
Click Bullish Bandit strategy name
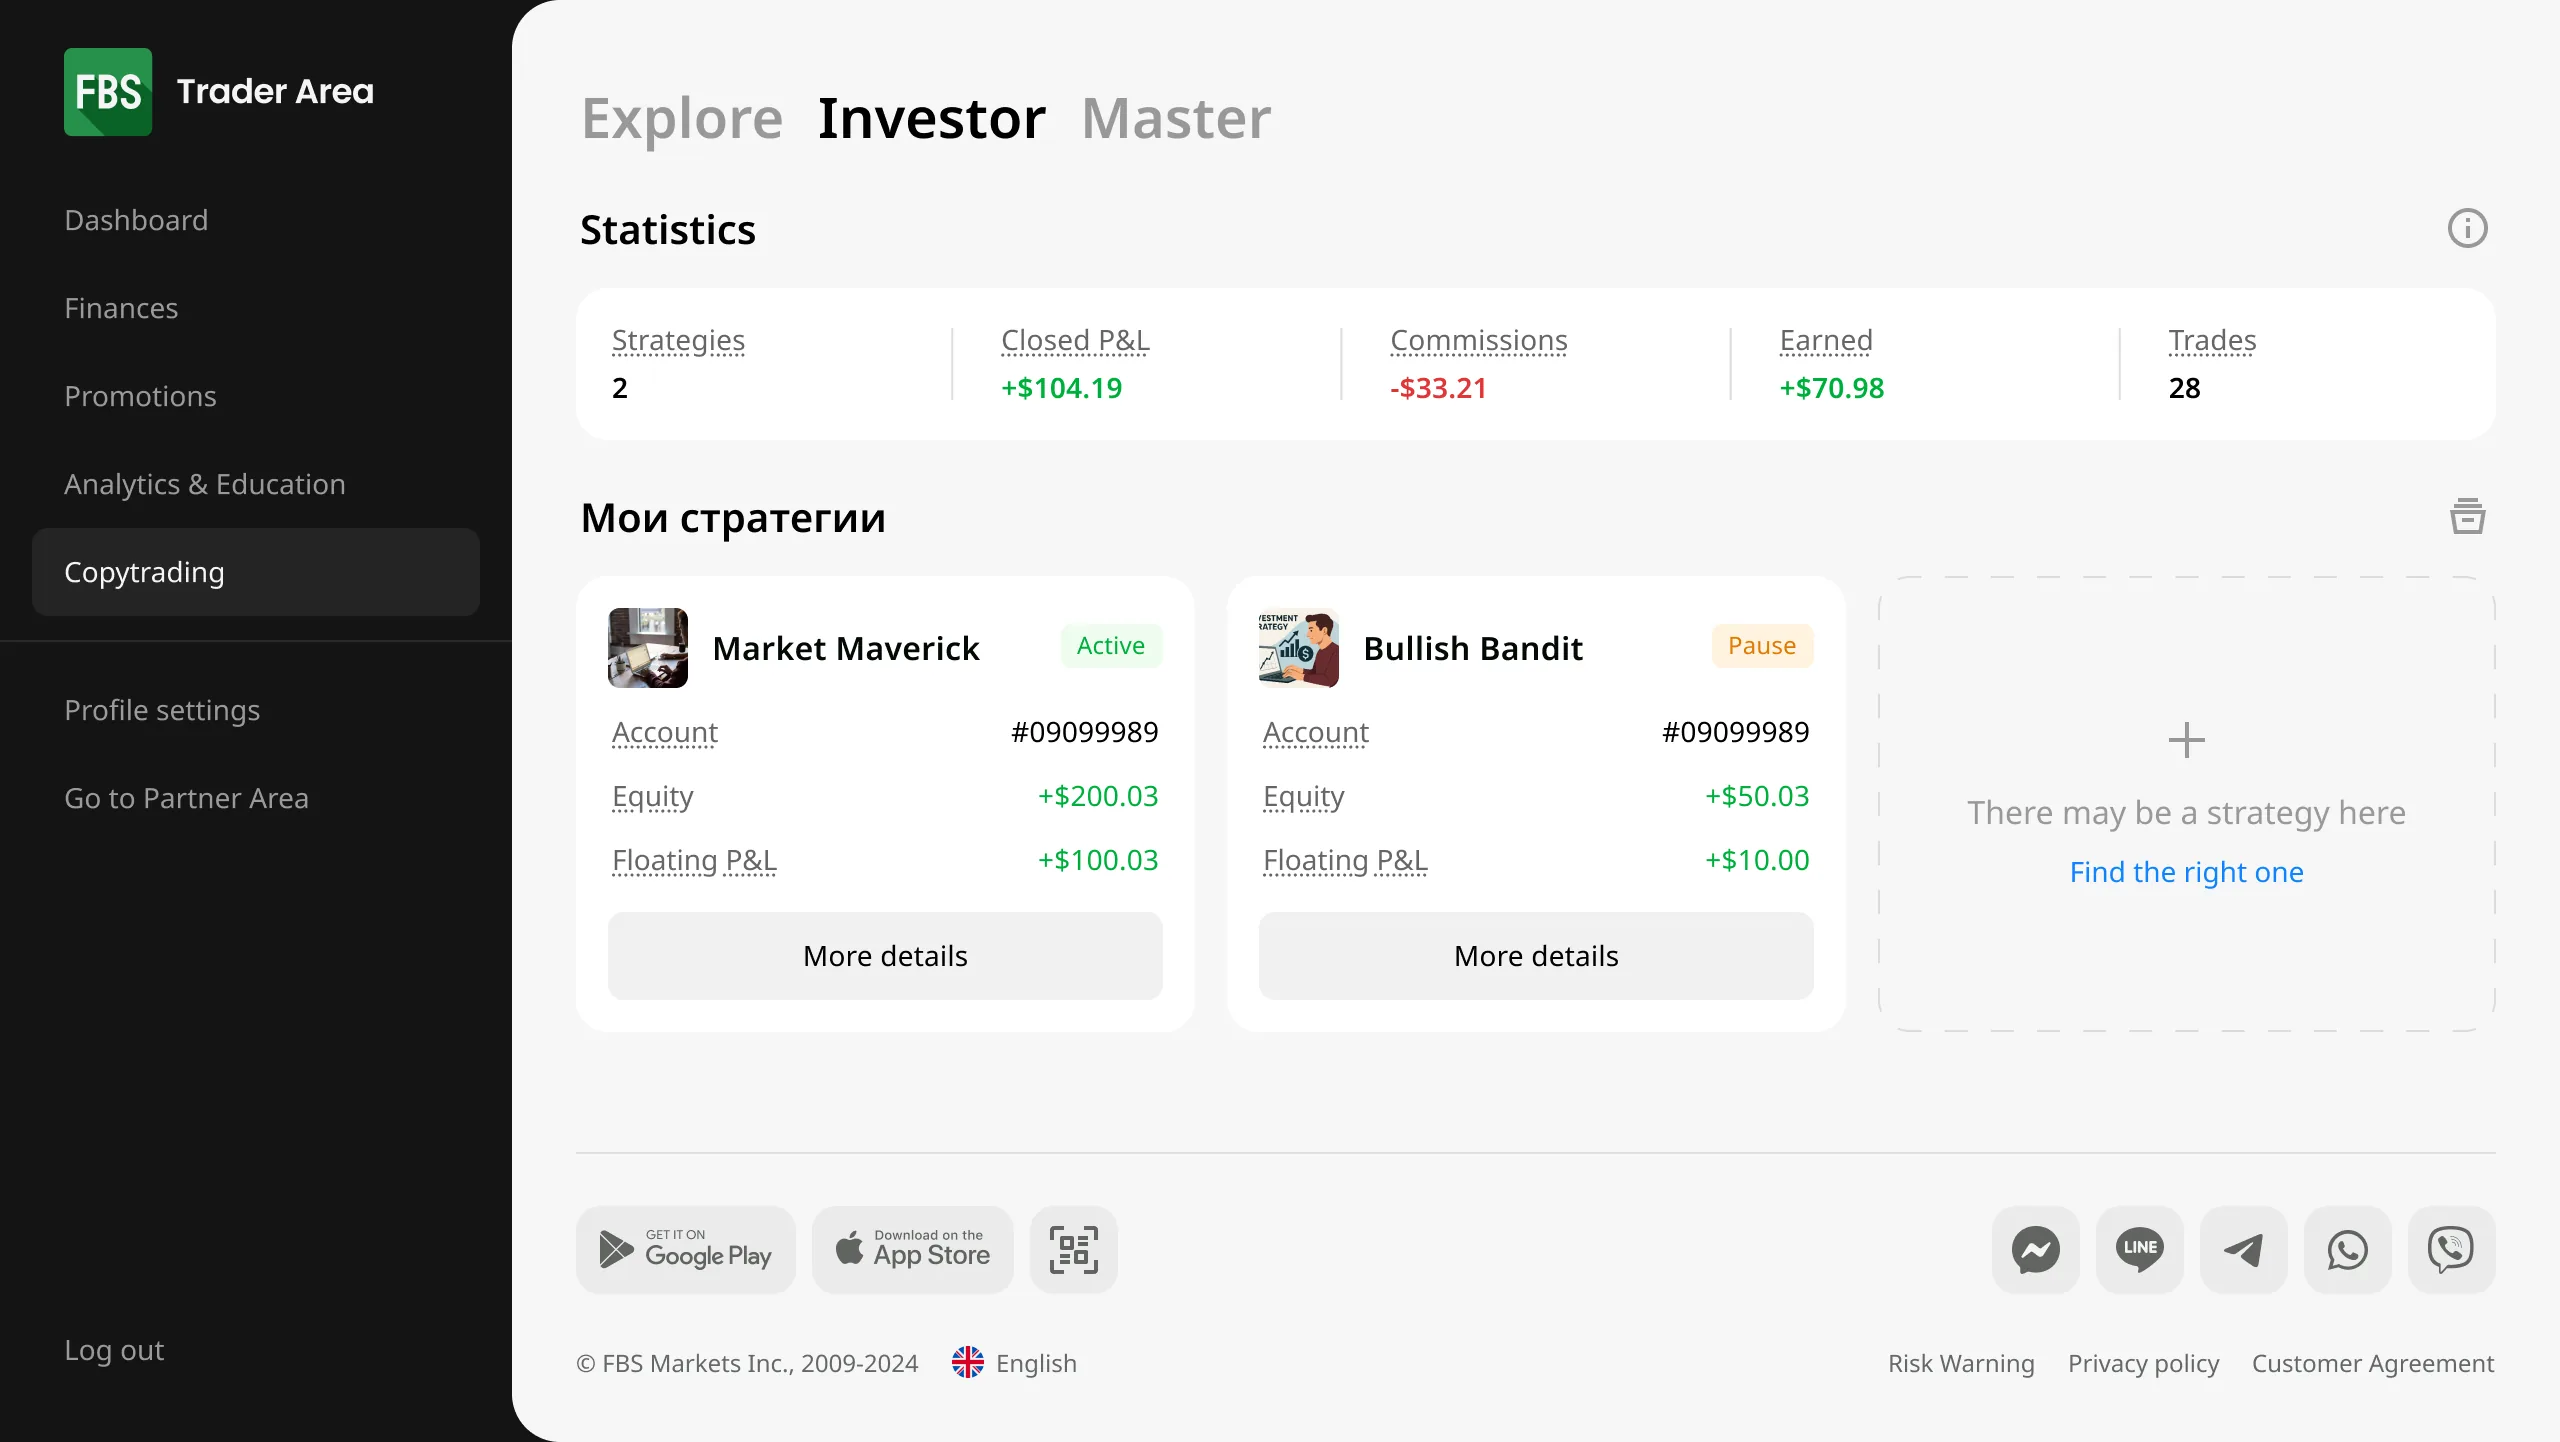(x=1473, y=648)
